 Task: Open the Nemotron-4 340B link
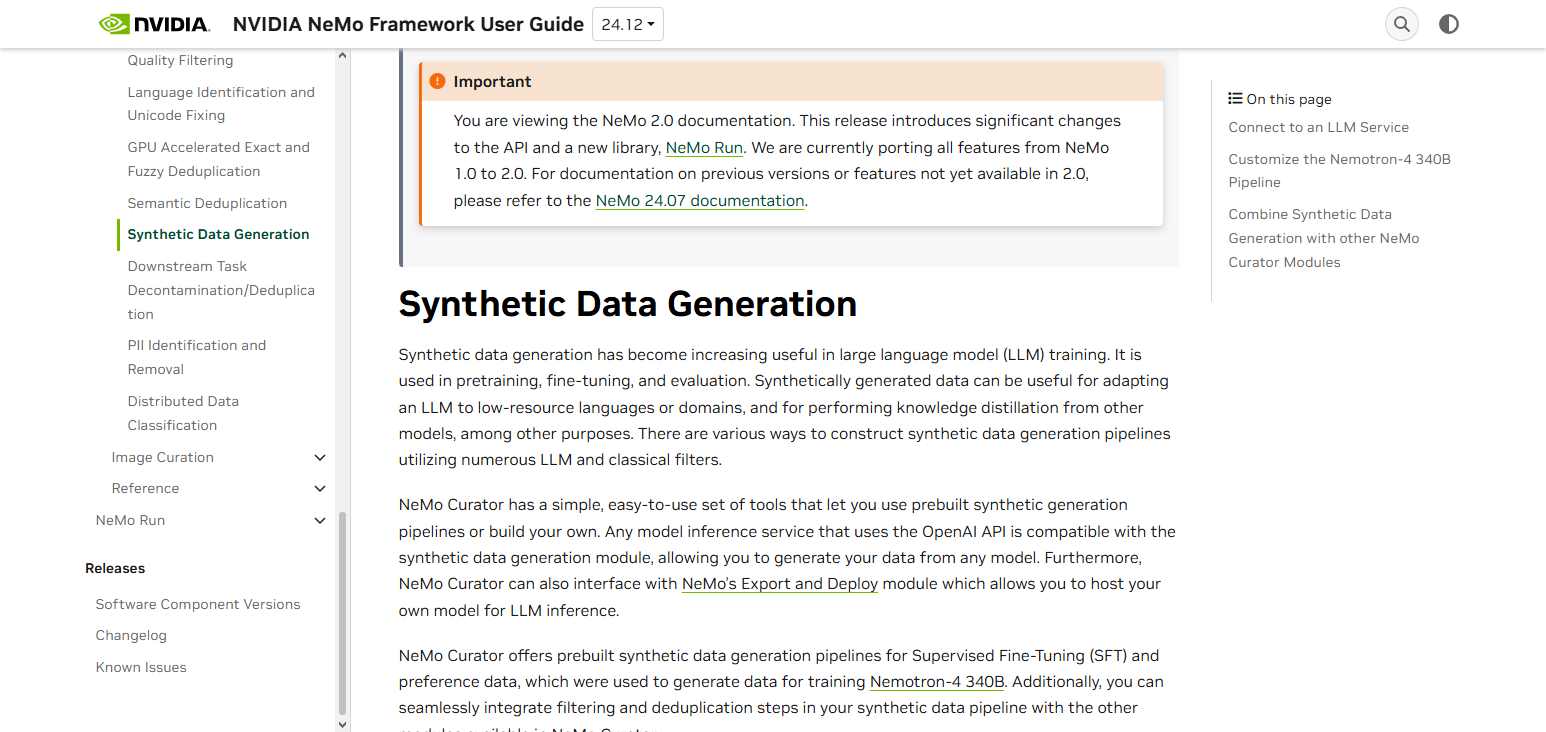click(x=937, y=682)
